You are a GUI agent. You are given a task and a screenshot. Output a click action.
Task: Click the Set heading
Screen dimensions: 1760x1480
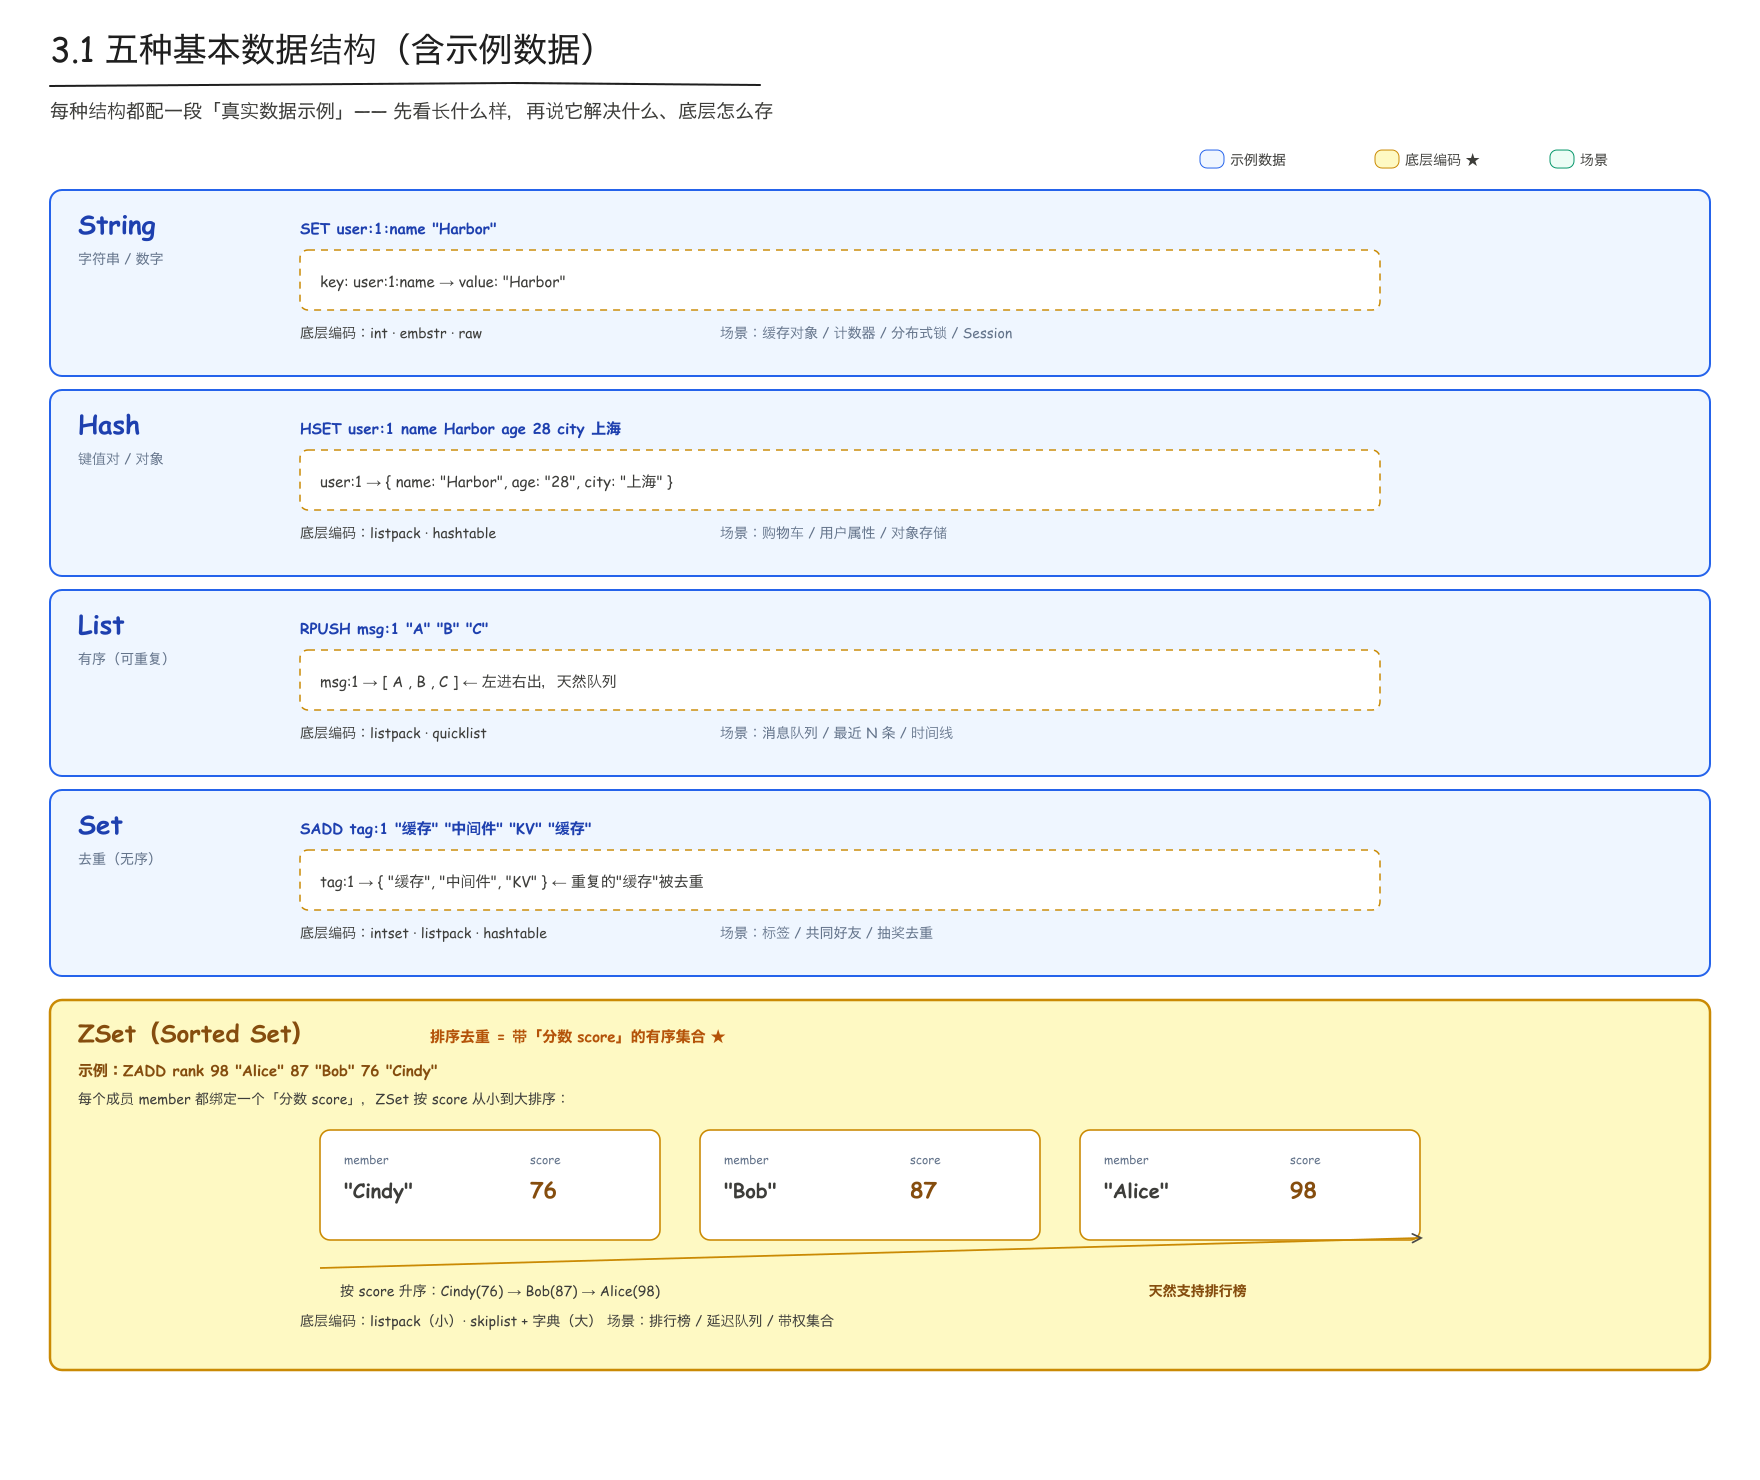point(100,826)
